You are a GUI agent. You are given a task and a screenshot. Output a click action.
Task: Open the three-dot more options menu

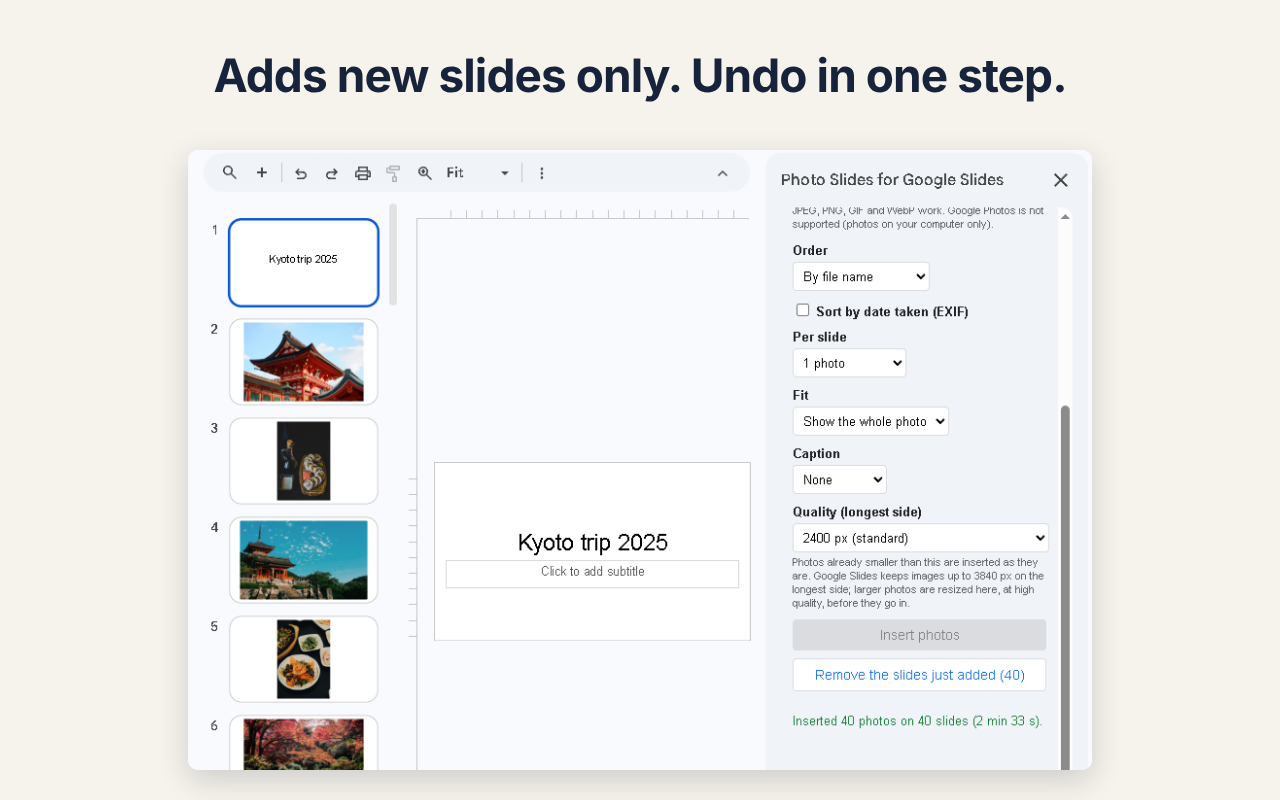(542, 173)
